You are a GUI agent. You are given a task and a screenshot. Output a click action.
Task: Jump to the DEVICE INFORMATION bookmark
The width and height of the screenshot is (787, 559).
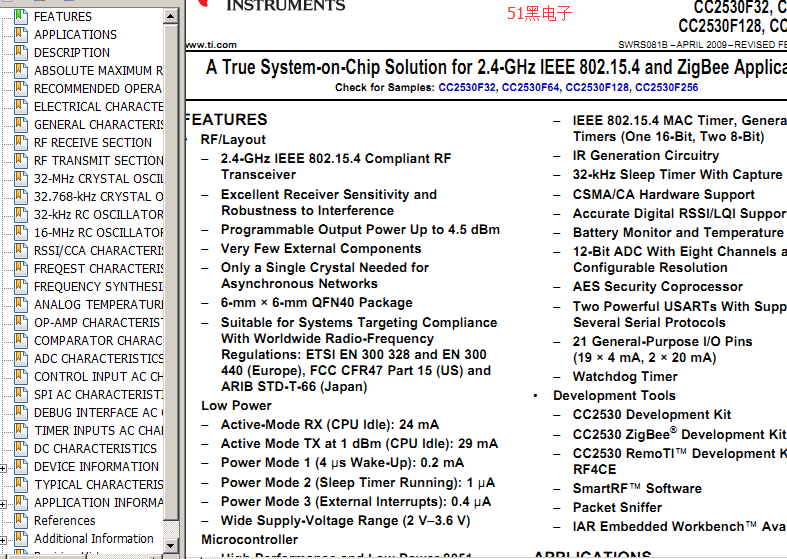point(96,467)
